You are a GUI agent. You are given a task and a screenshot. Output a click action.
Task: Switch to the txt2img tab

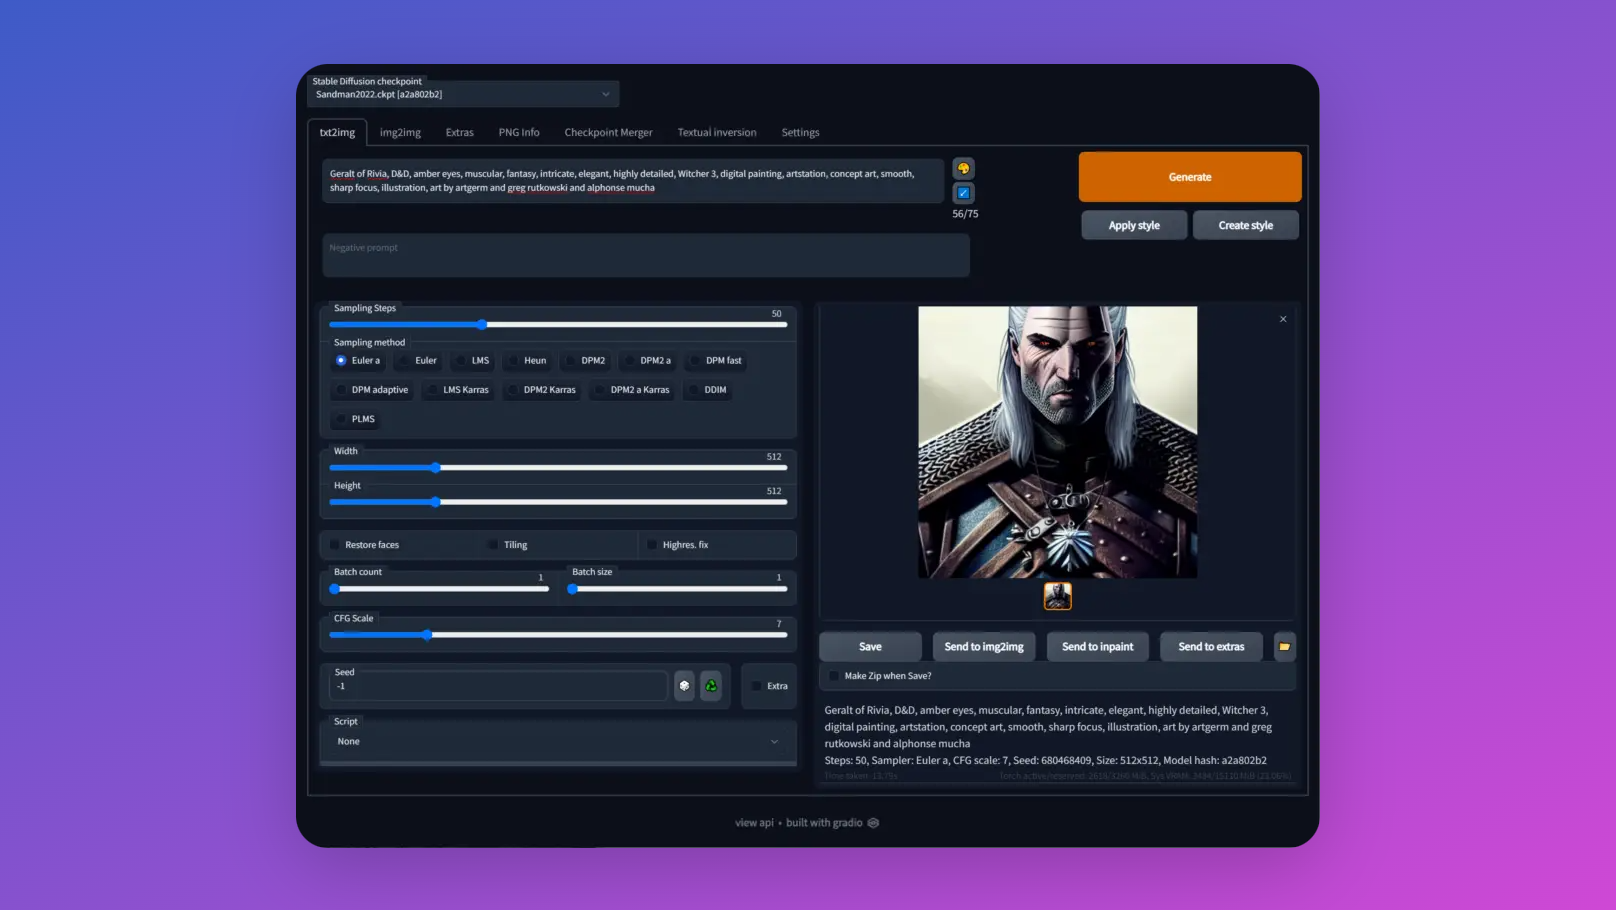(x=337, y=132)
